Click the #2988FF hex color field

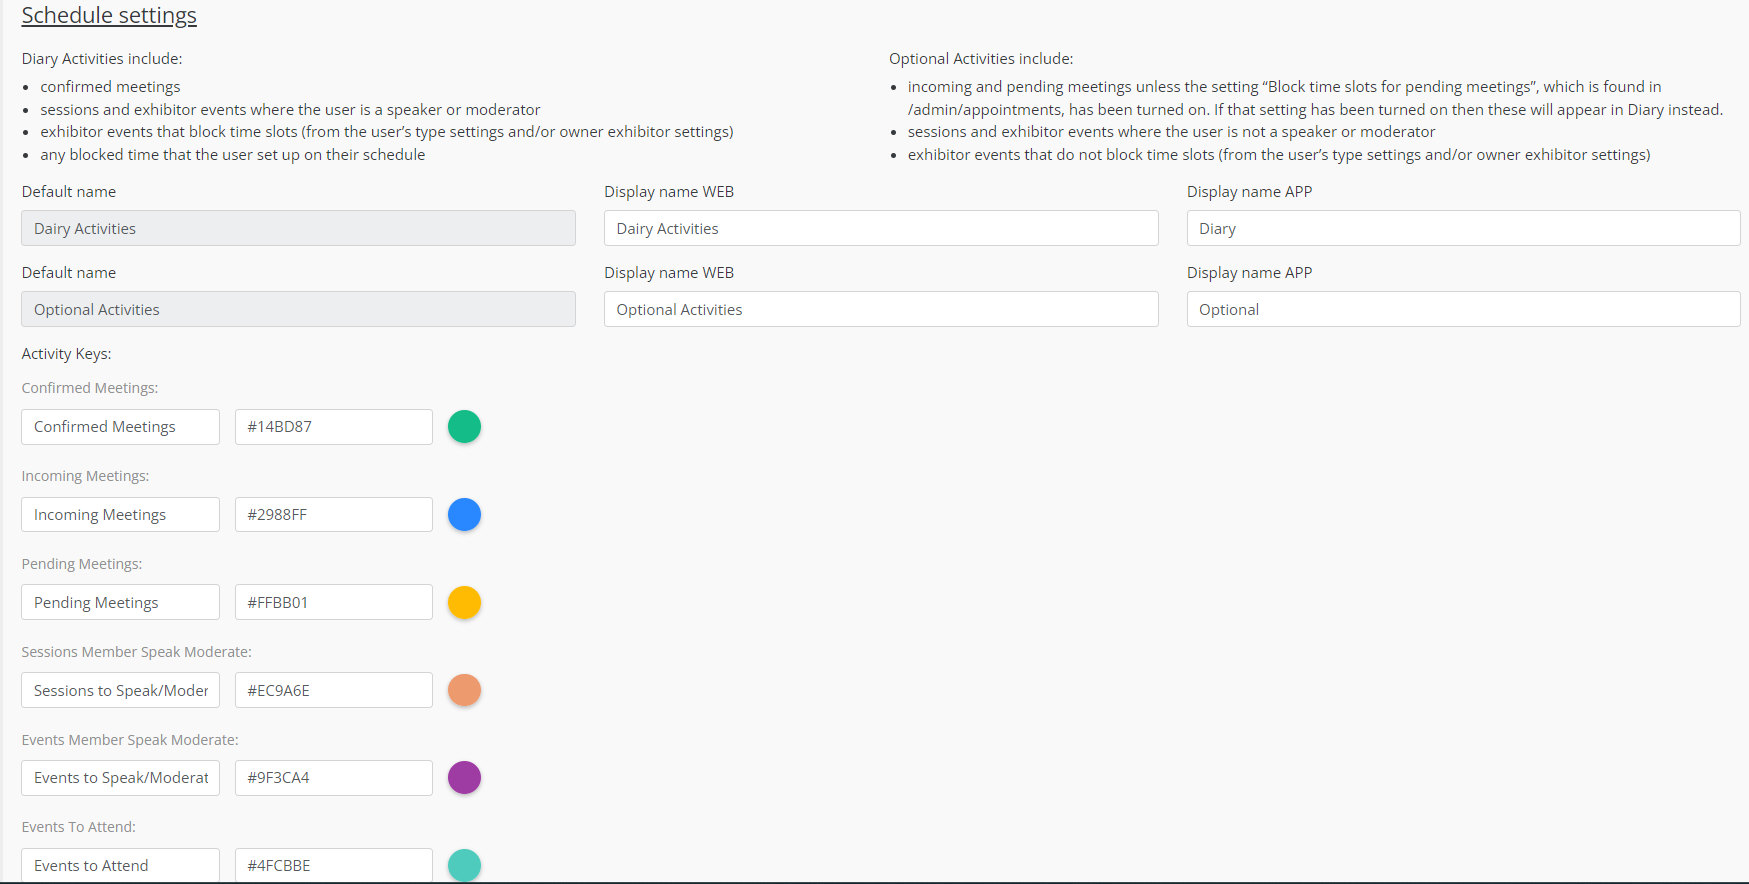[333, 515]
